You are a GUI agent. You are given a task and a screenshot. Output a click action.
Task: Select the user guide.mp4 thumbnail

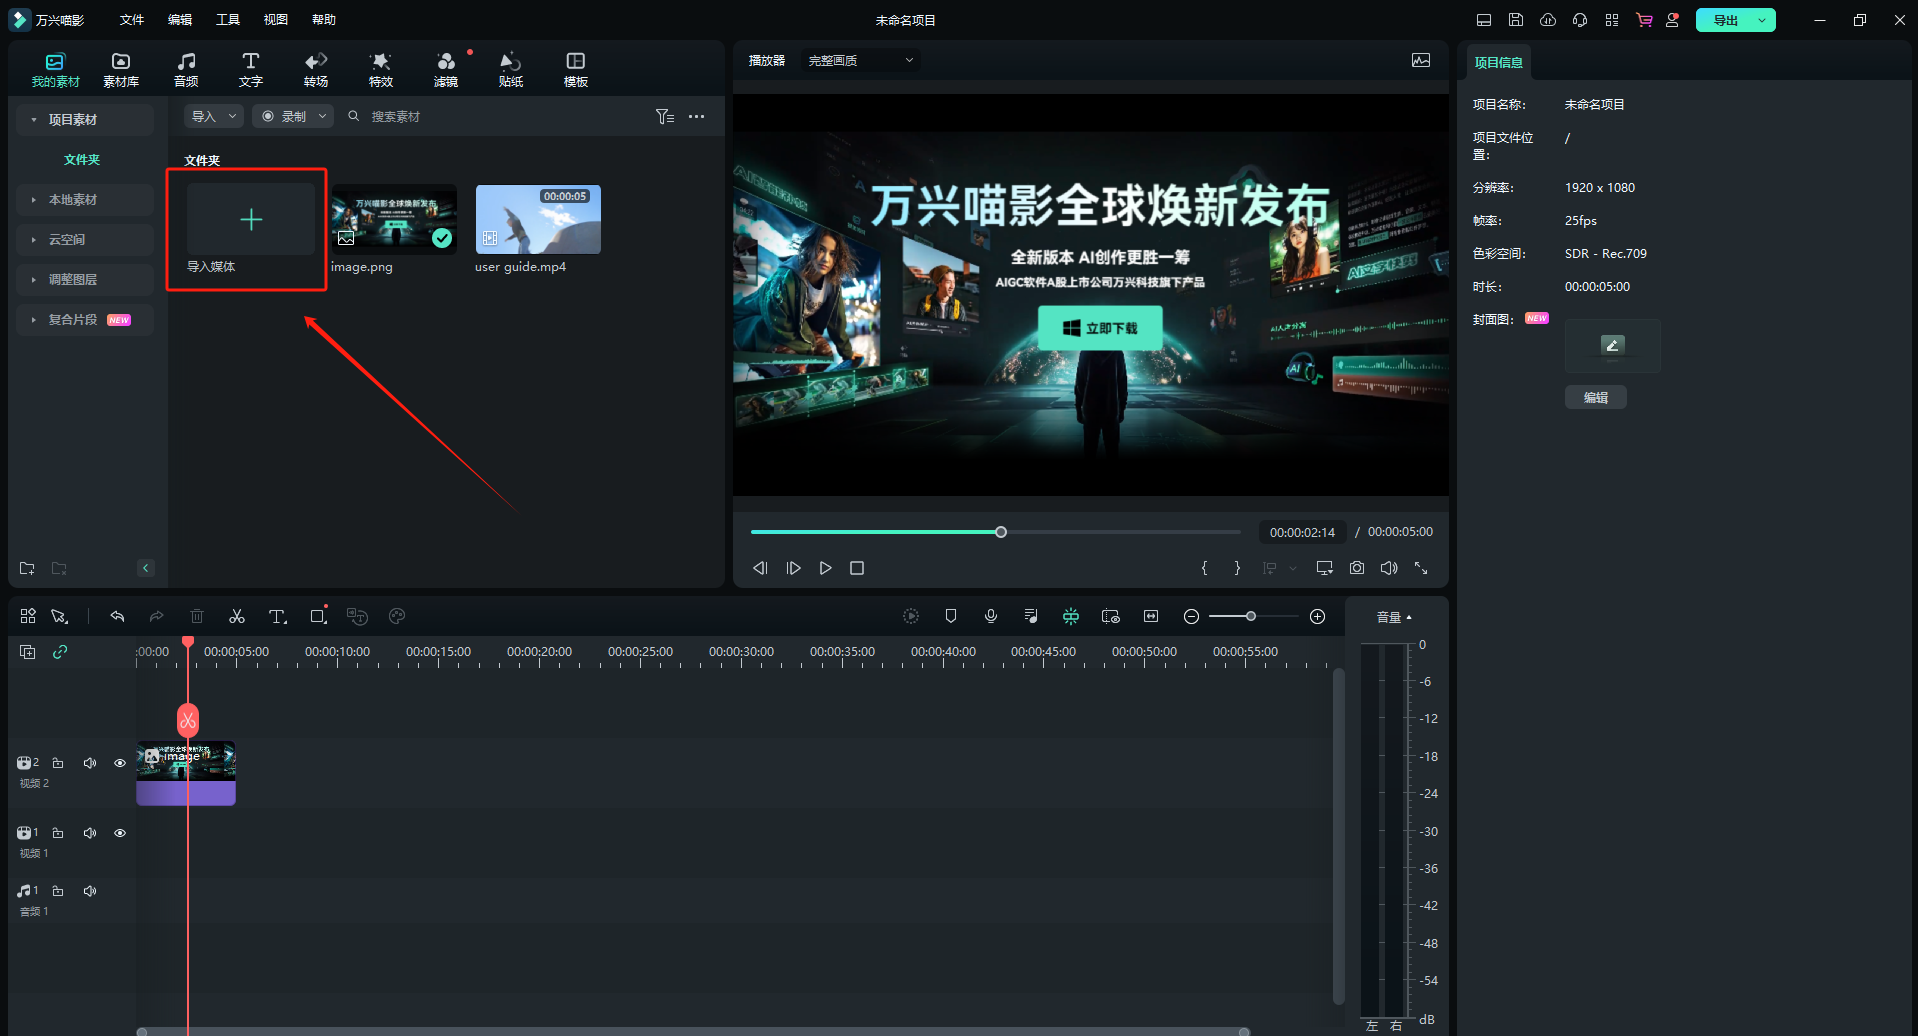click(537, 219)
